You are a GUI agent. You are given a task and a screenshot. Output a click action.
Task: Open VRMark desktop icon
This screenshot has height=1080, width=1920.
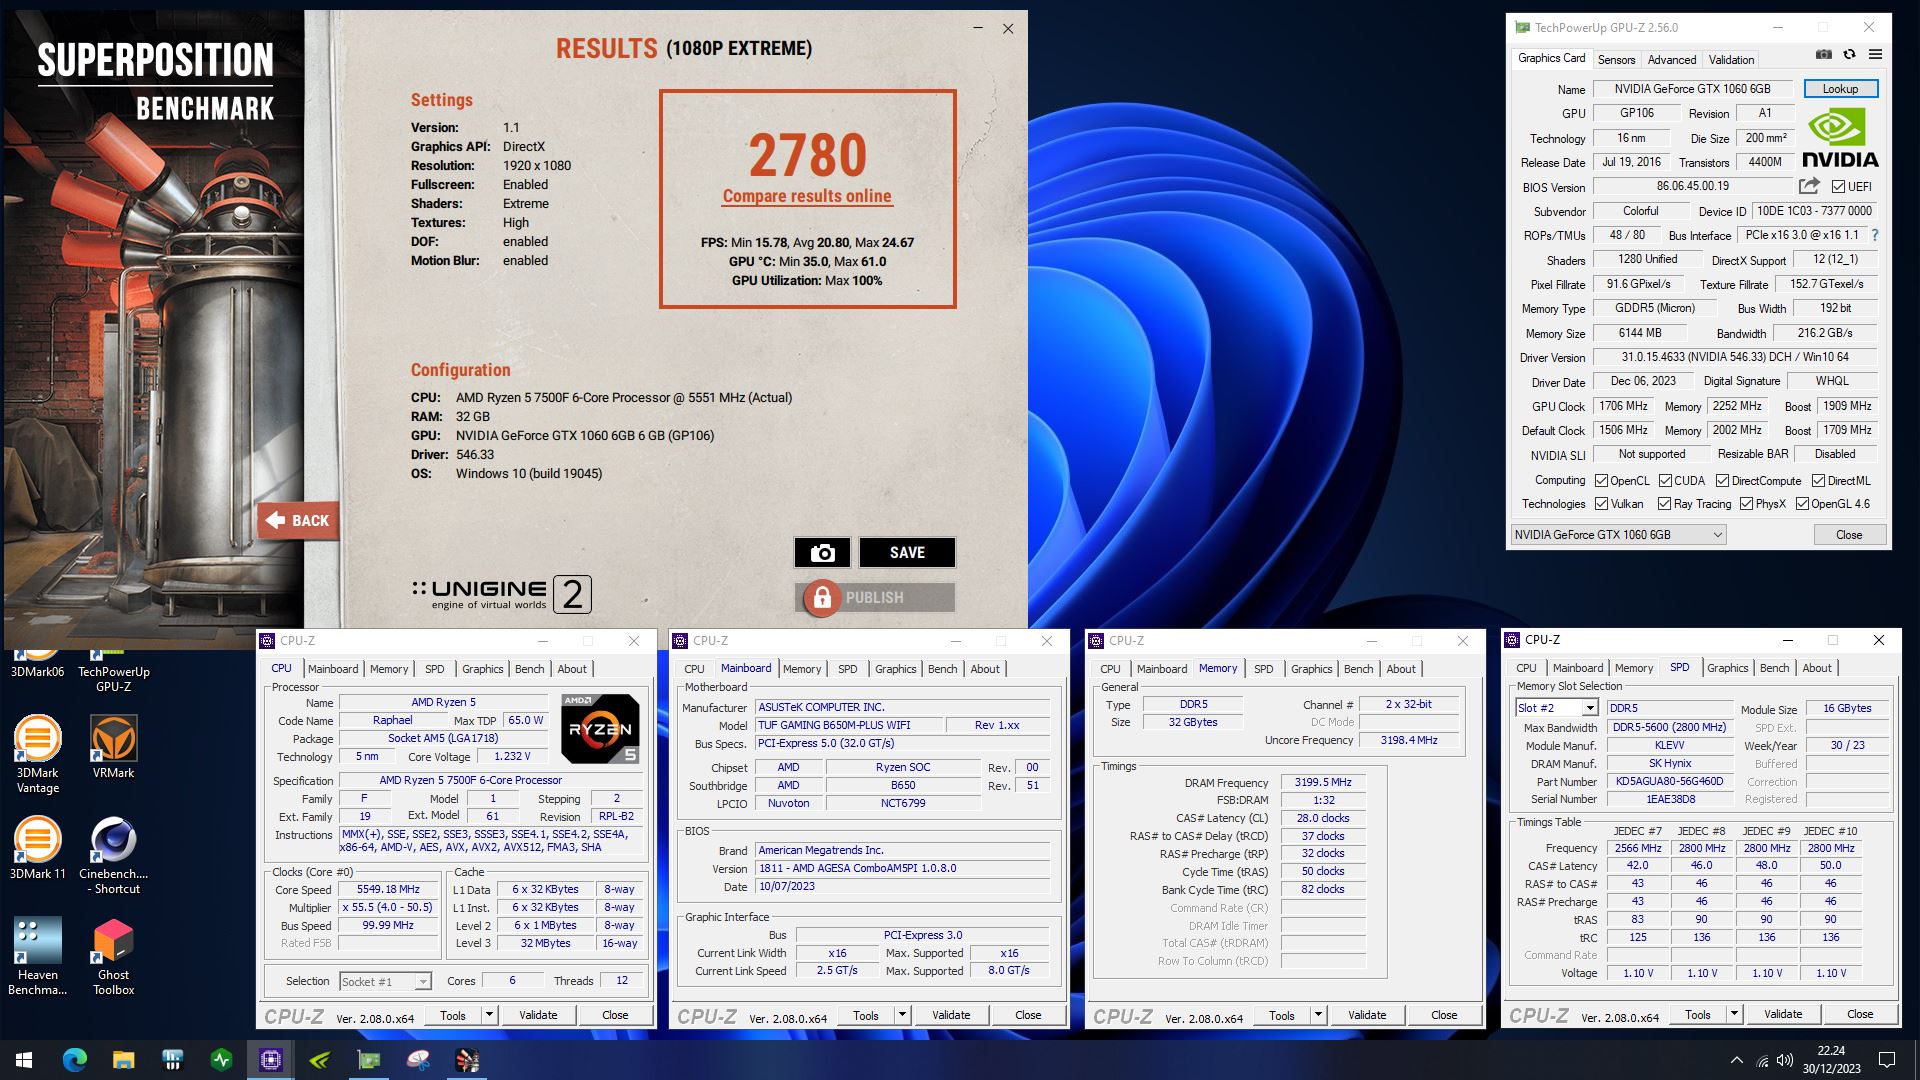click(x=113, y=747)
